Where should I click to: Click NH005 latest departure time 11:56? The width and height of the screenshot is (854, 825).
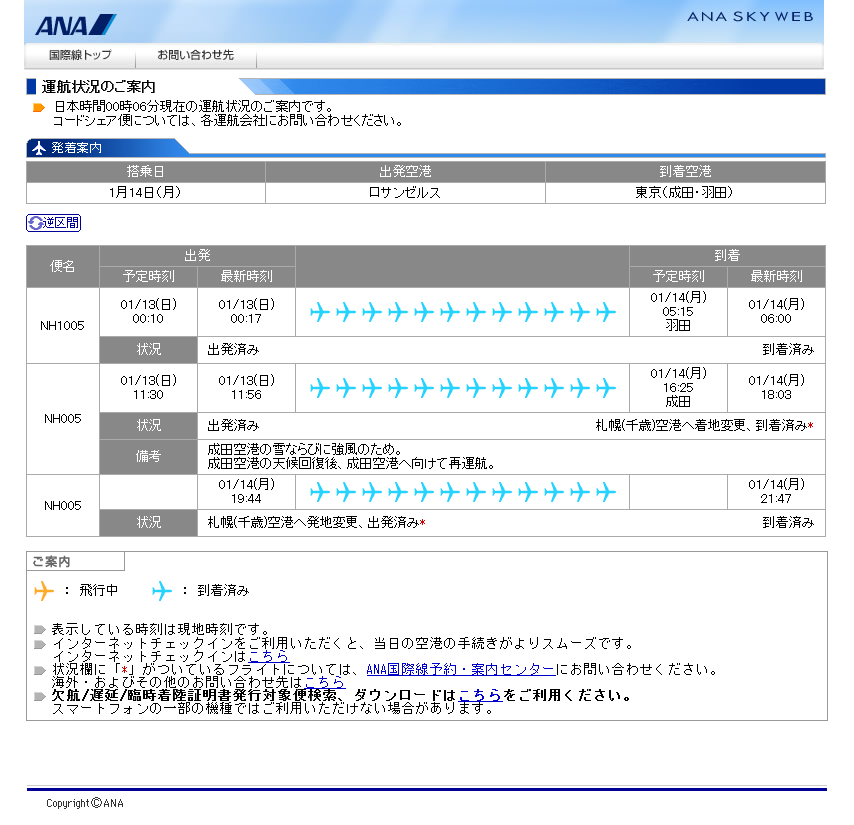(x=246, y=388)
